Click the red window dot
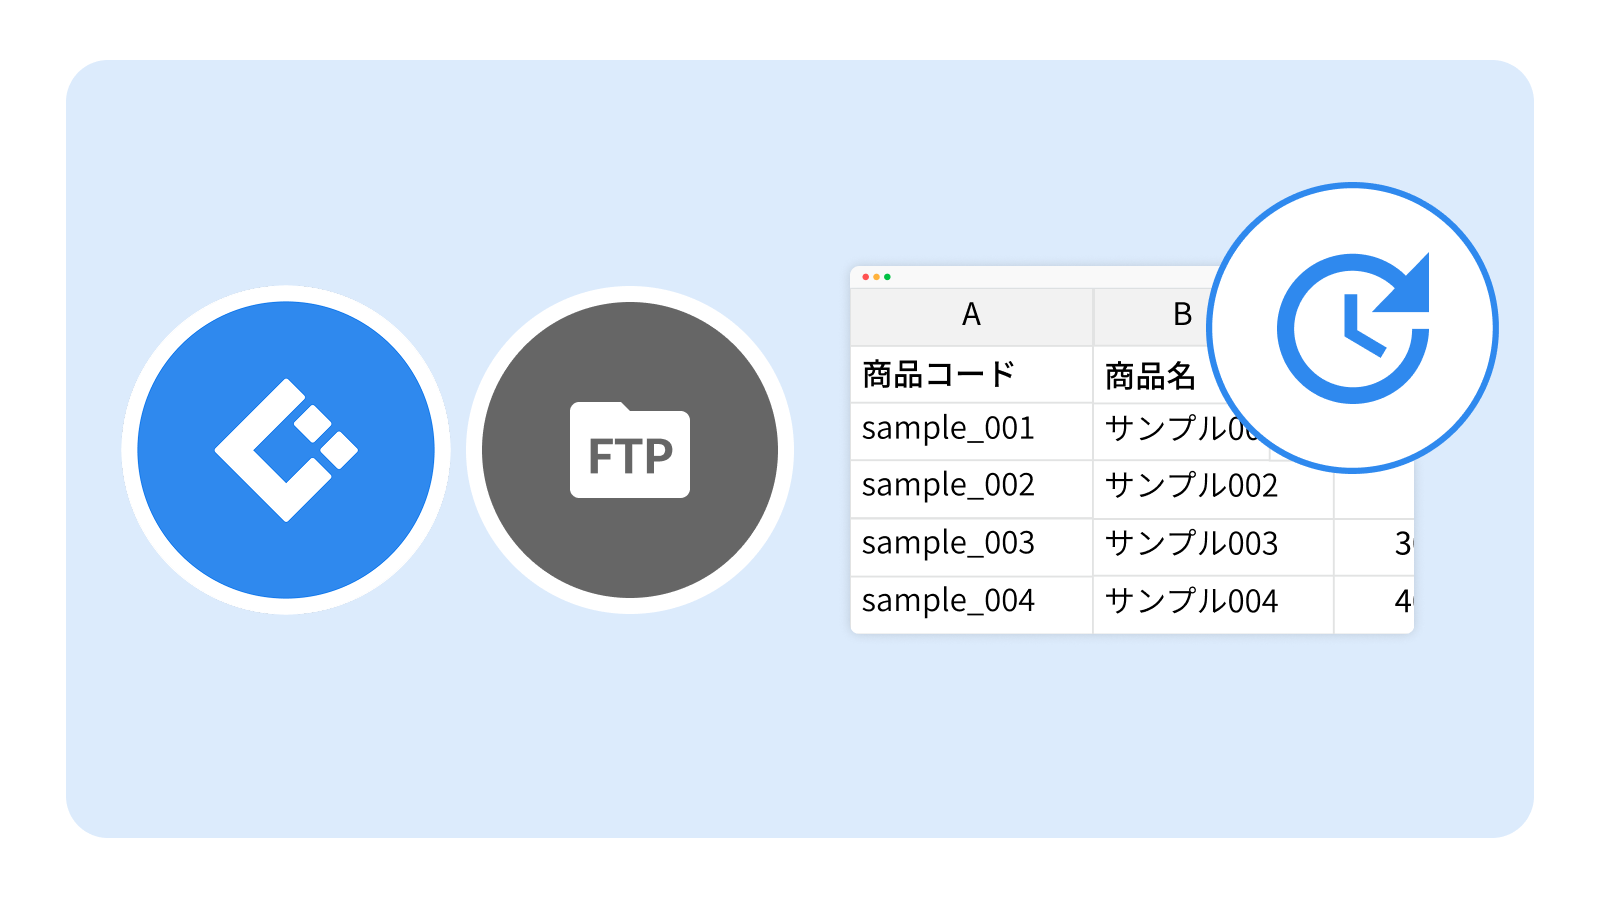The width and height of the screenshot is (1600, 898). pyautogui.click(x=866, y=277)
